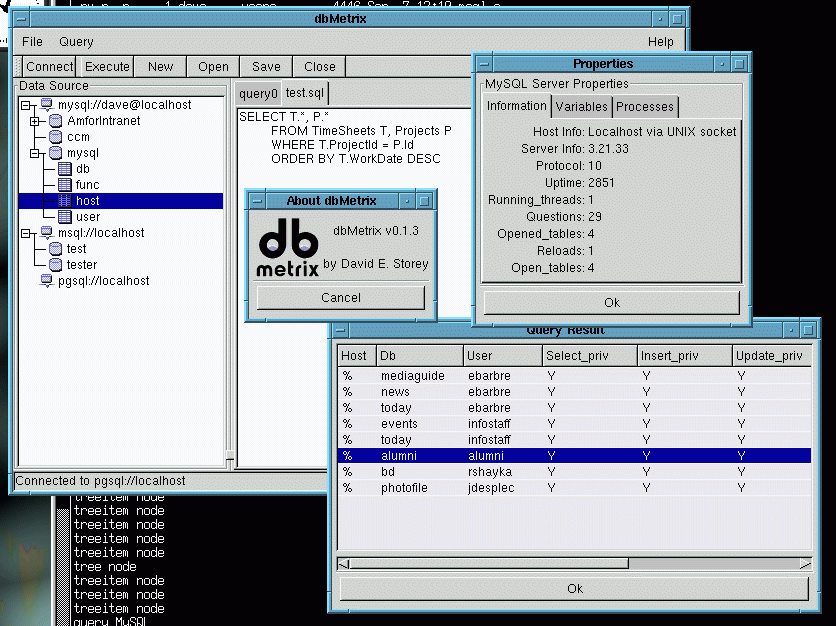Screen dimensions: 836x626
Task: Click the Insert_priv column header
Action: 685,356
